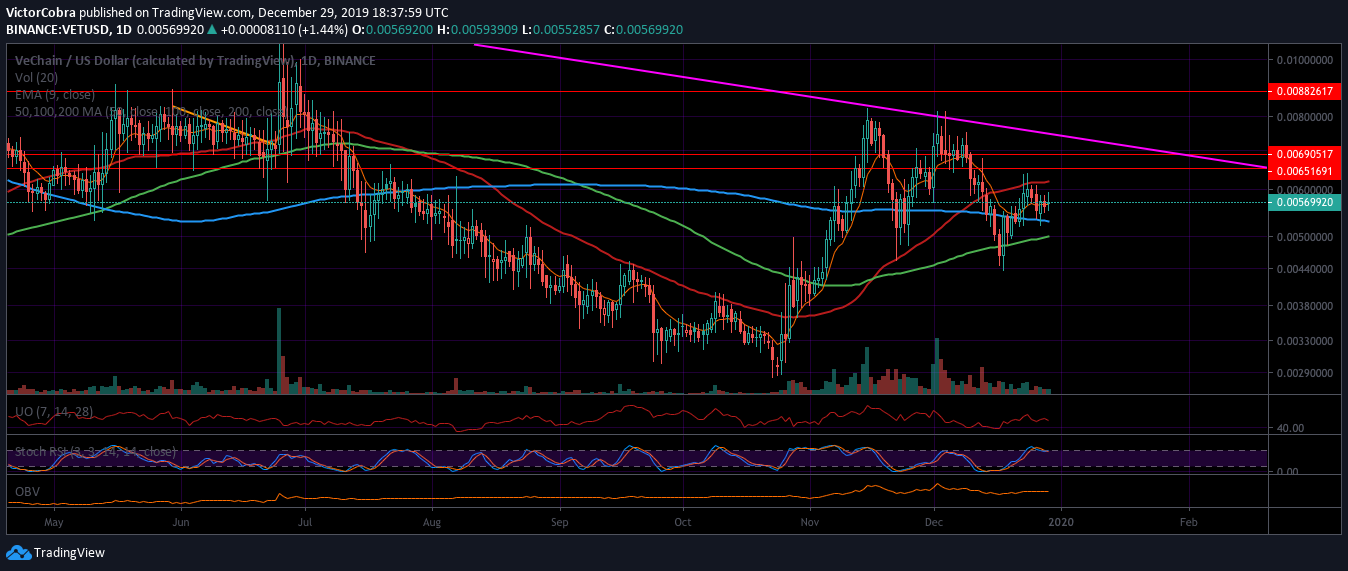This screenshot has width=1348, height=571.
Task: Click the Aug label on time axis
Action: [432, 522]
